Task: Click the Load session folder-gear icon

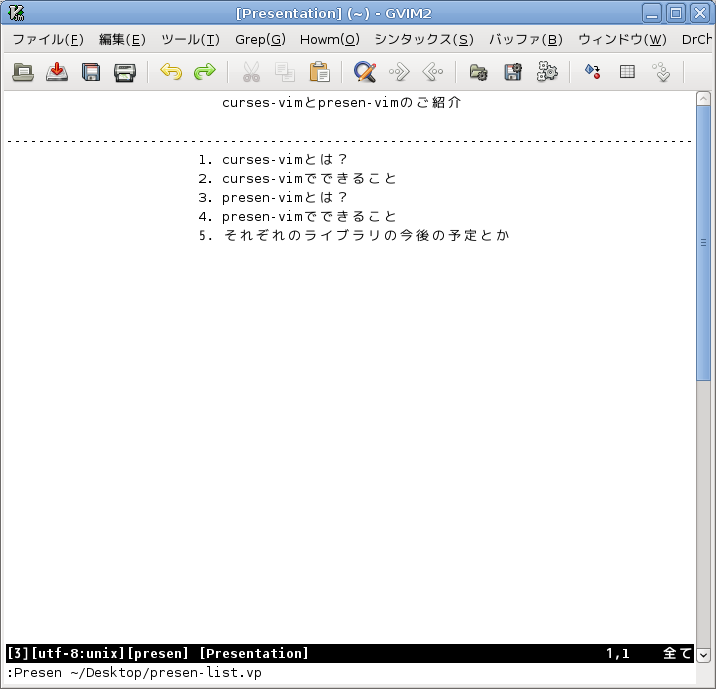Action: click(x=479, y=72)
